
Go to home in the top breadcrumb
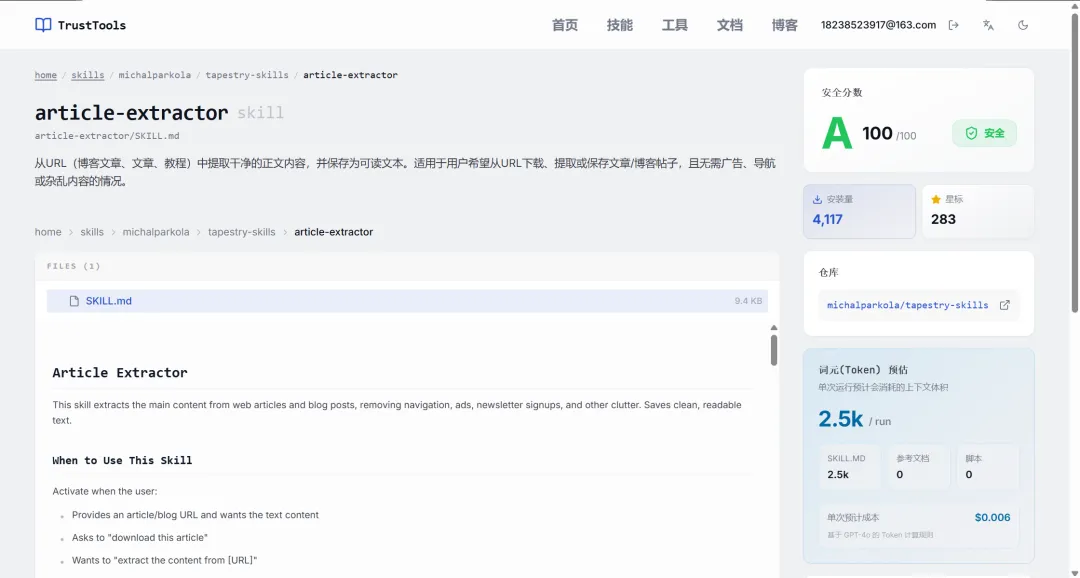coord(45,75)
